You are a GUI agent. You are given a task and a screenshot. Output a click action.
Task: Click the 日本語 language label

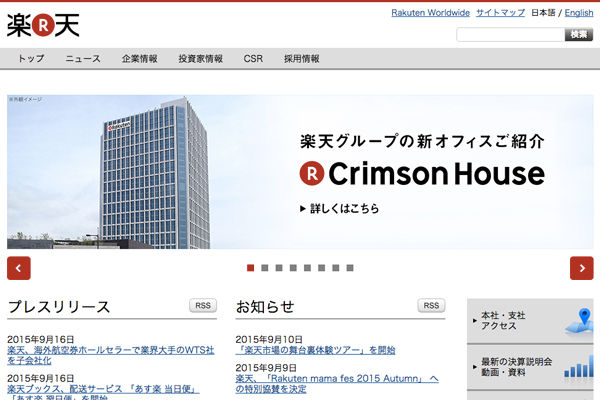click(543, 13)
